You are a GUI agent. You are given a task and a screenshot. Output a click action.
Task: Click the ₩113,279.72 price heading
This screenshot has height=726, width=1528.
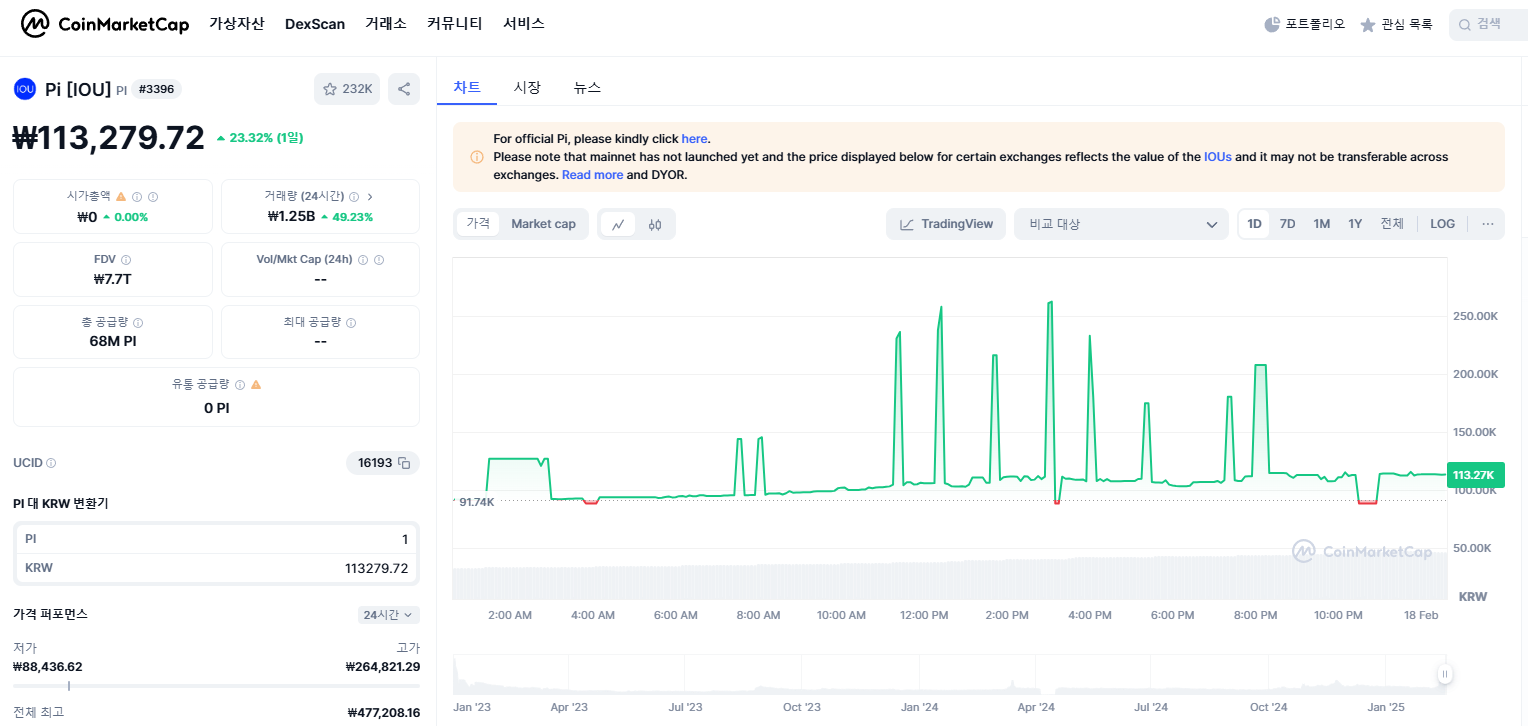[x=108, y=138]
